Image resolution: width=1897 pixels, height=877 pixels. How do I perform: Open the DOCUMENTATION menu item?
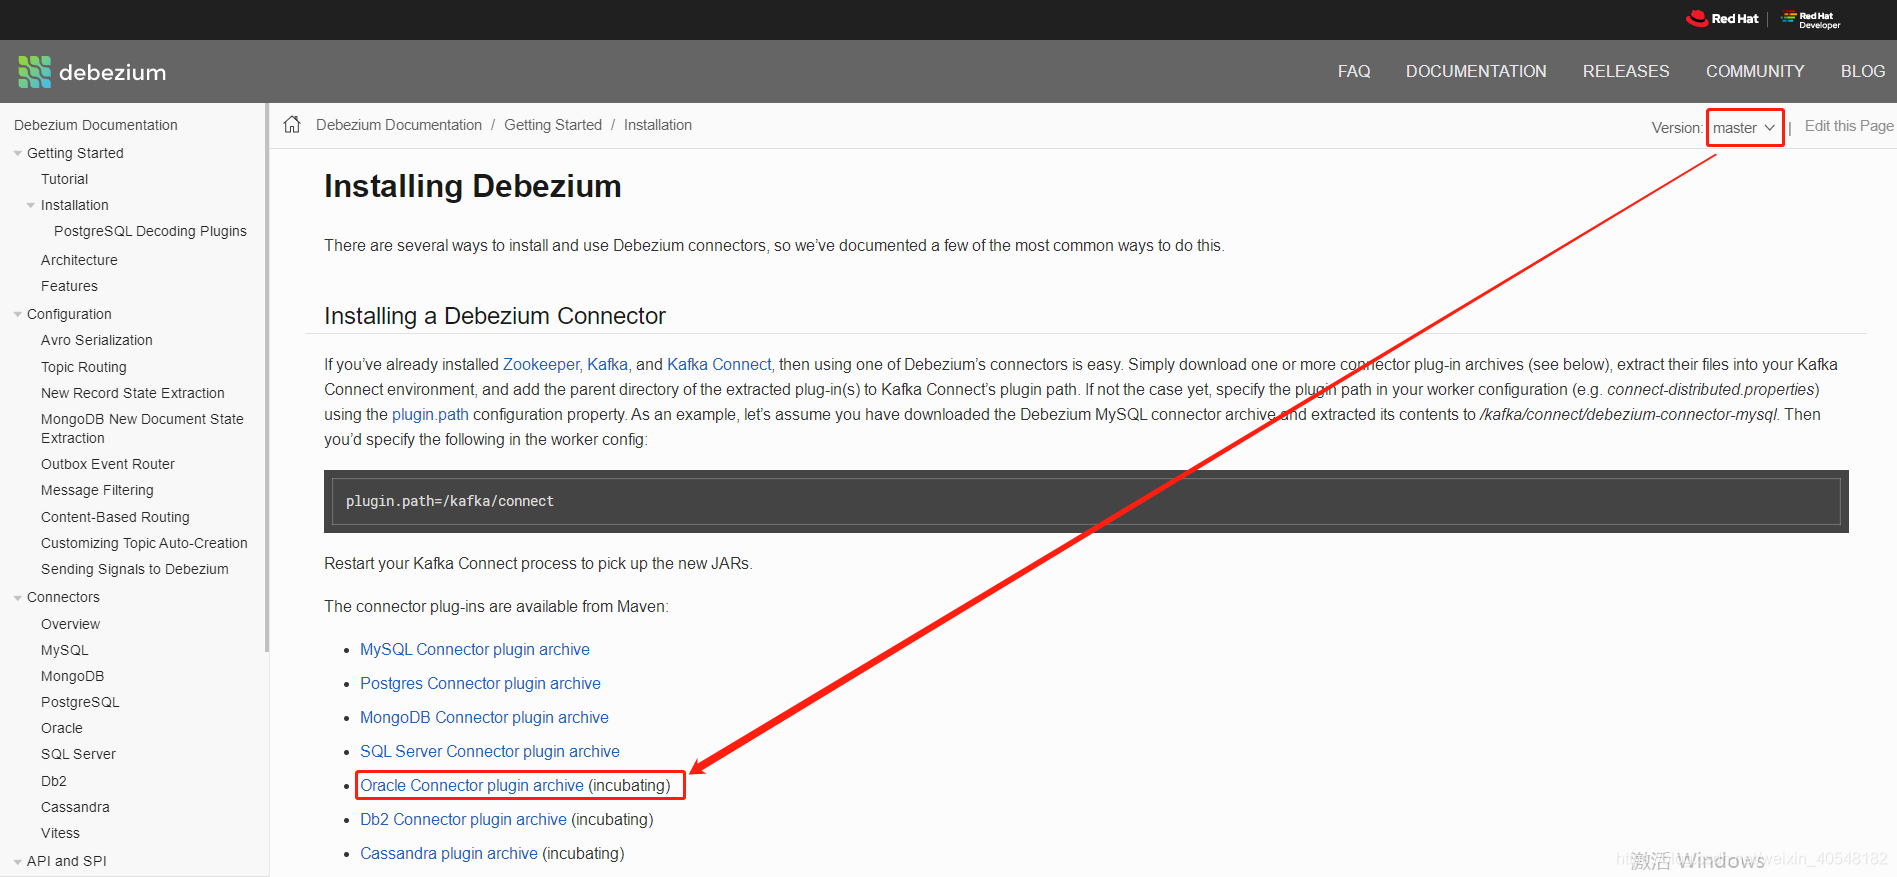(x=1476, y=72)
